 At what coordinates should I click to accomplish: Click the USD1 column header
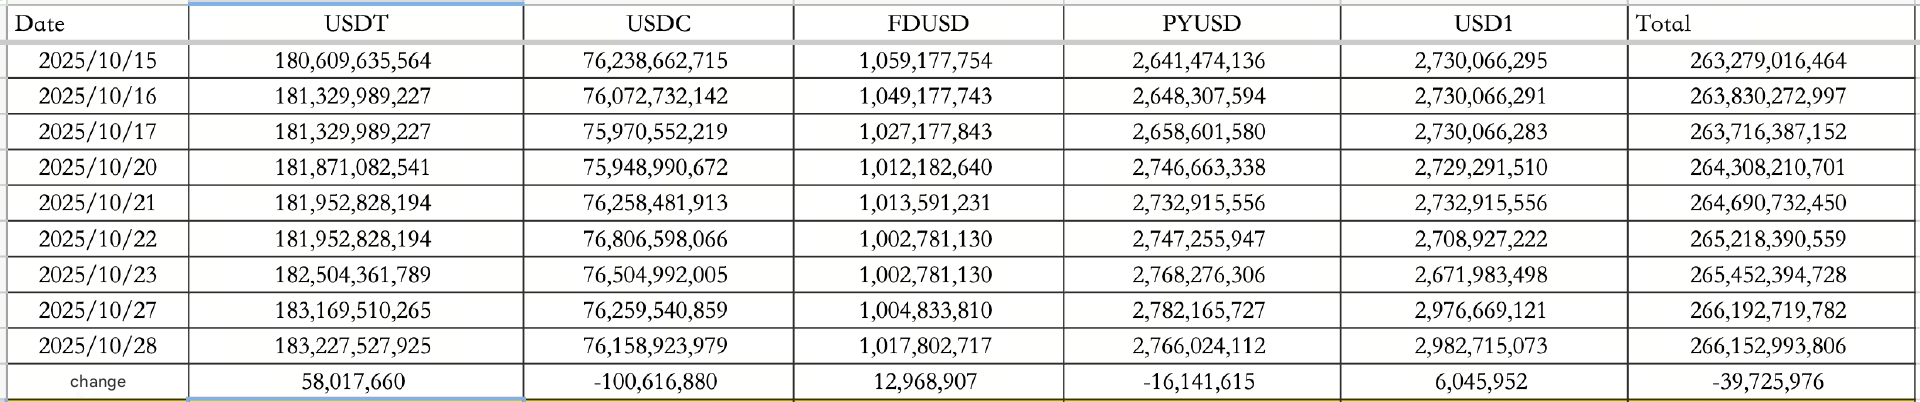[x=1483, y=23]
